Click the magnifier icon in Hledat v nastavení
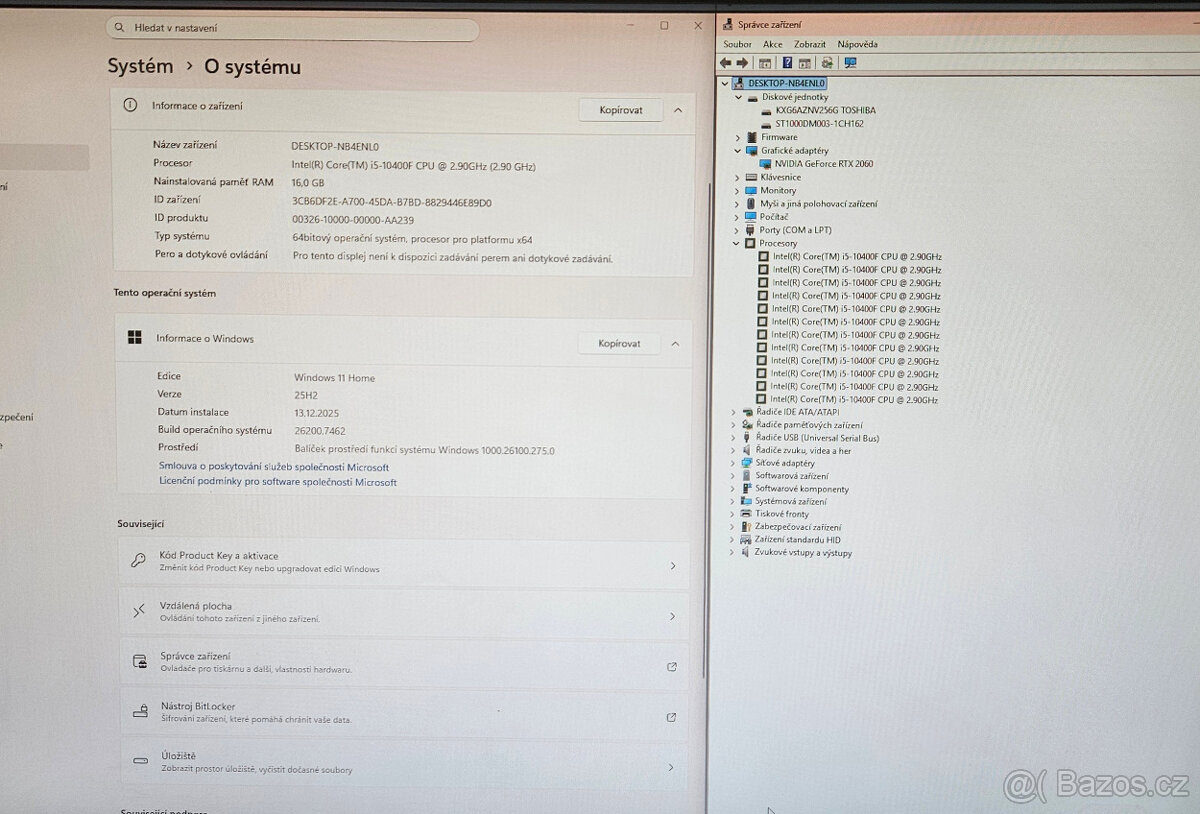Viewport: 1200px width, 814px height. [119, 28]
